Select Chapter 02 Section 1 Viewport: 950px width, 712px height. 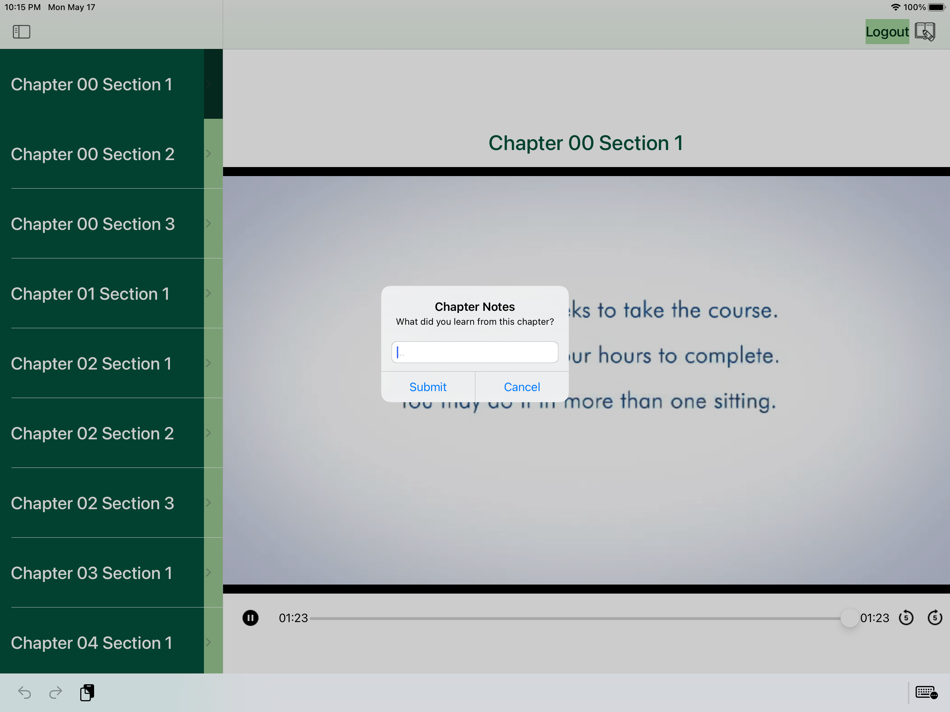pyautogui.click(x=111, y=363)
